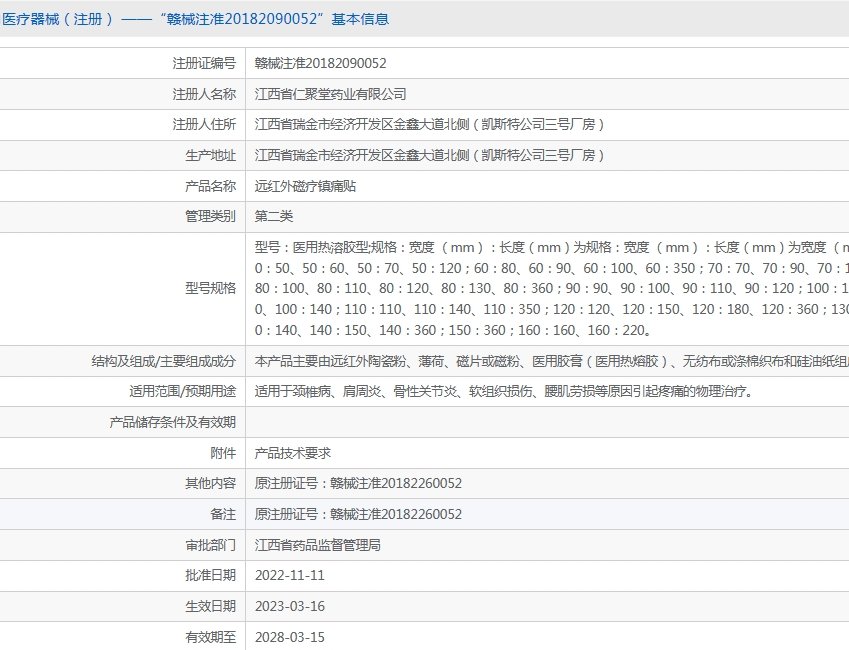849x650 pixels.
Task: Click the 适用范围/预期用途 label
Action: [182, 392]
